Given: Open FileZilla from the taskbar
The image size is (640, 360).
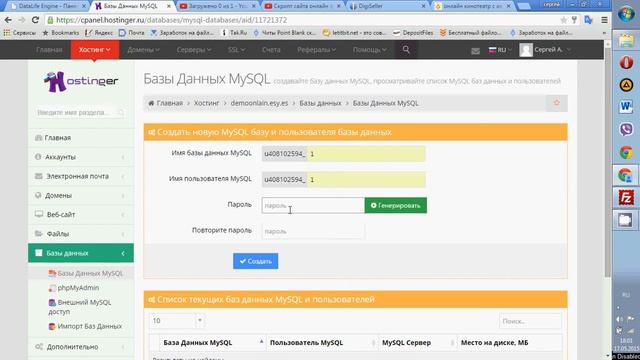Looking at the screenshot, I should 626,198.
